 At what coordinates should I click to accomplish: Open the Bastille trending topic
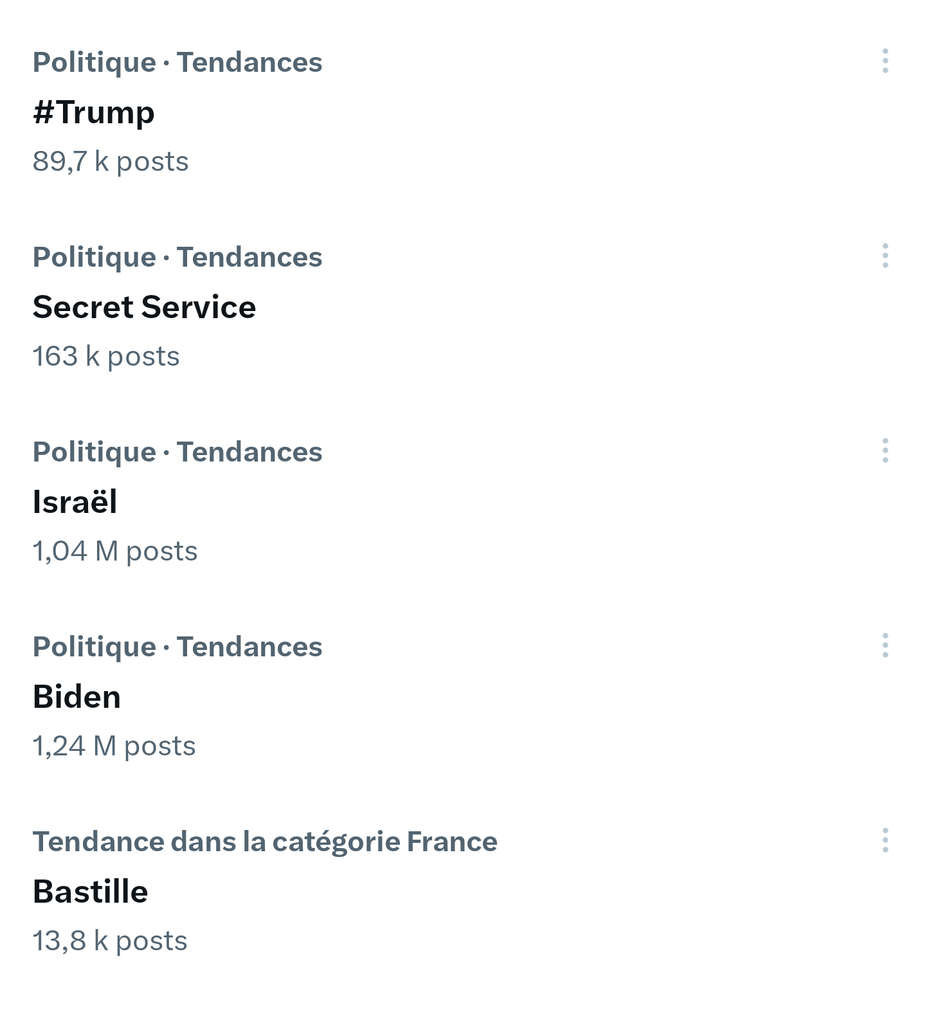pos(90,892)
